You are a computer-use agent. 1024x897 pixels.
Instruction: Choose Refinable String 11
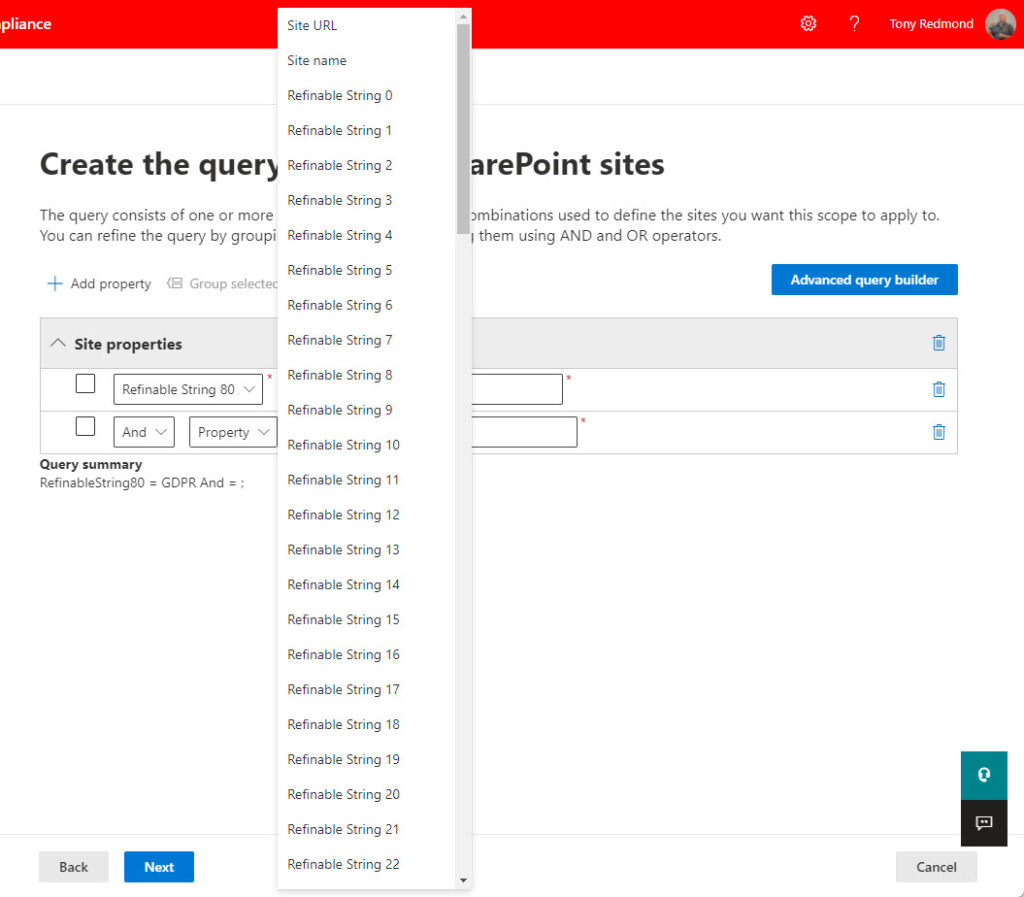[366, 479]
